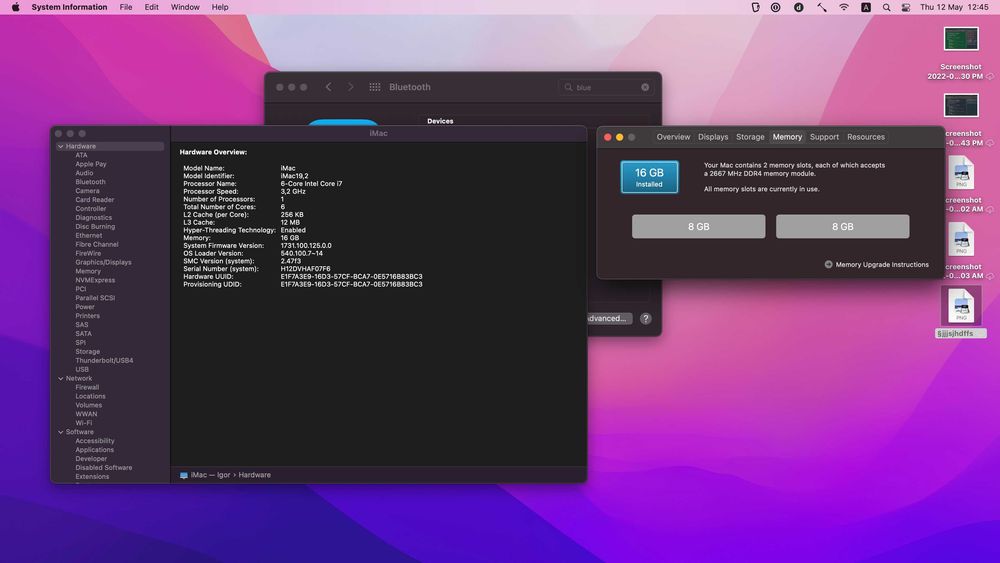Viewport: 1000px width, 563px height.
Task: Select Applications under Software
Action: [94, 450]
